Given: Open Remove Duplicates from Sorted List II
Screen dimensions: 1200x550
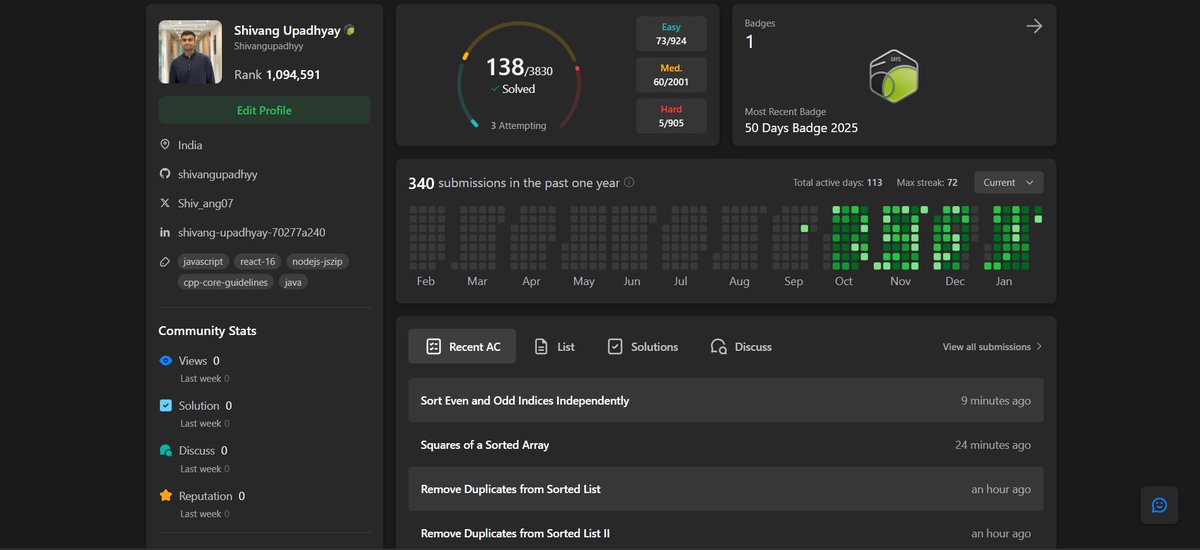Looking at the screenshot, I should point(726,533).
